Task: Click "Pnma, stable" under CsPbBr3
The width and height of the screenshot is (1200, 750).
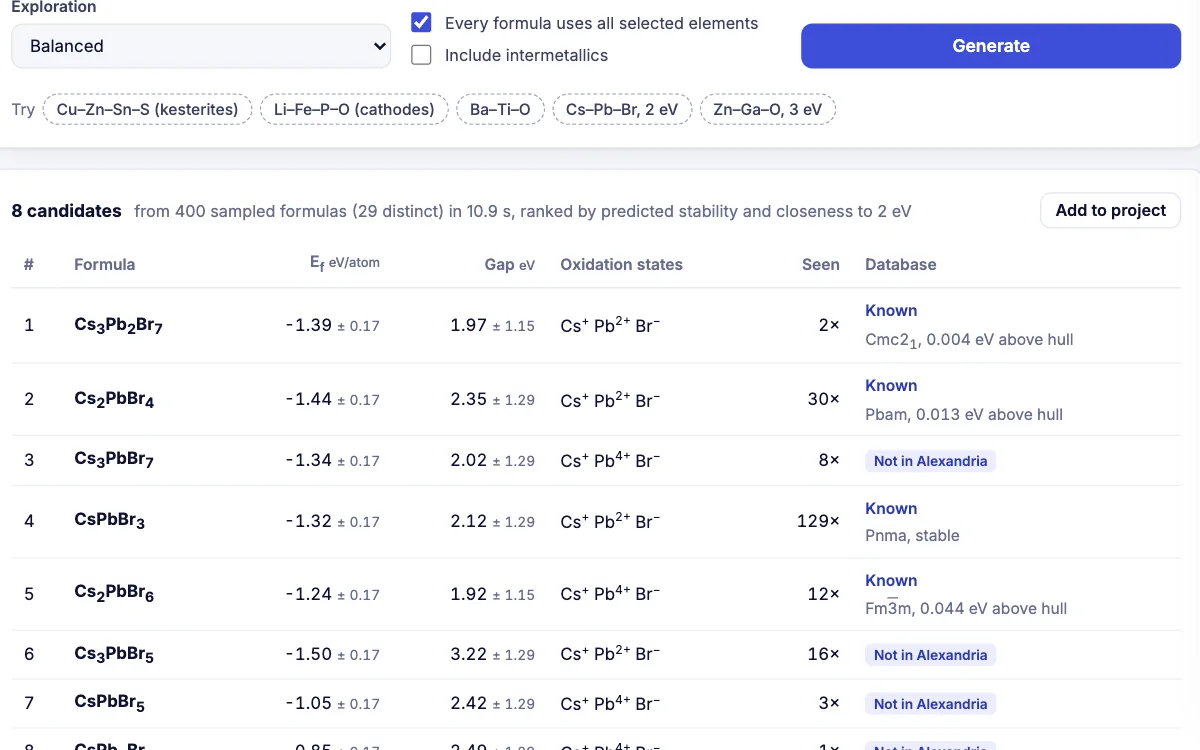Action: coord(912,536)
